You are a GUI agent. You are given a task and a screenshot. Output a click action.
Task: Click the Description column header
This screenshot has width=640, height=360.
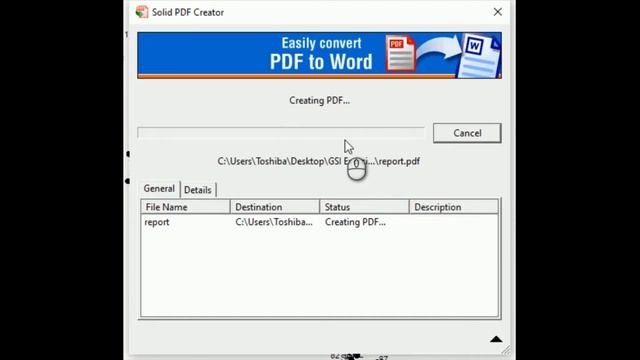click(454, 207)
